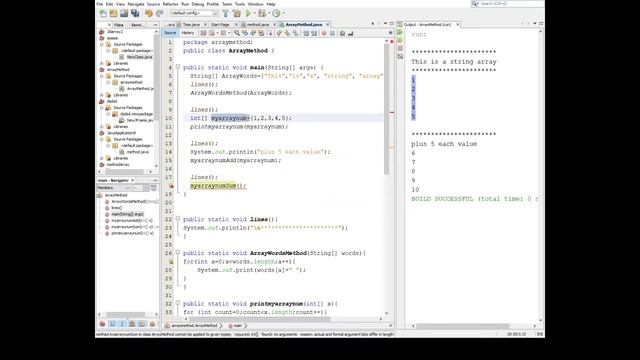Close the ArrayMethod.java tab
640x360 pixels.
(327, 25)
